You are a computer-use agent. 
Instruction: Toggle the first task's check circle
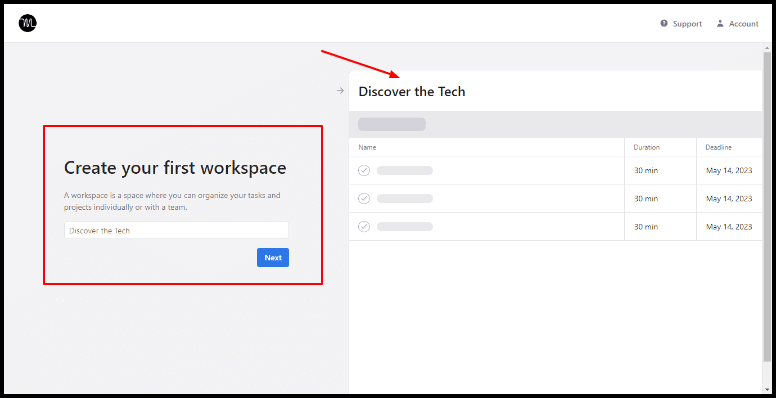pyautogui.click(x=364, y=170)
